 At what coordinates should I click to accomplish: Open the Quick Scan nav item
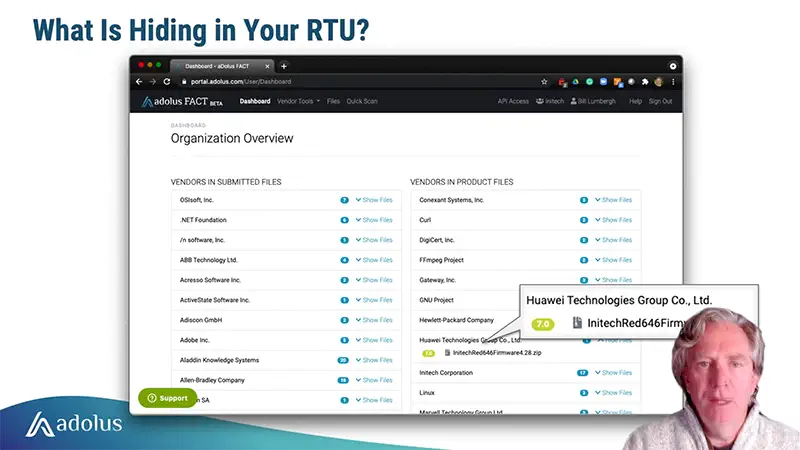tap(362, 102)
